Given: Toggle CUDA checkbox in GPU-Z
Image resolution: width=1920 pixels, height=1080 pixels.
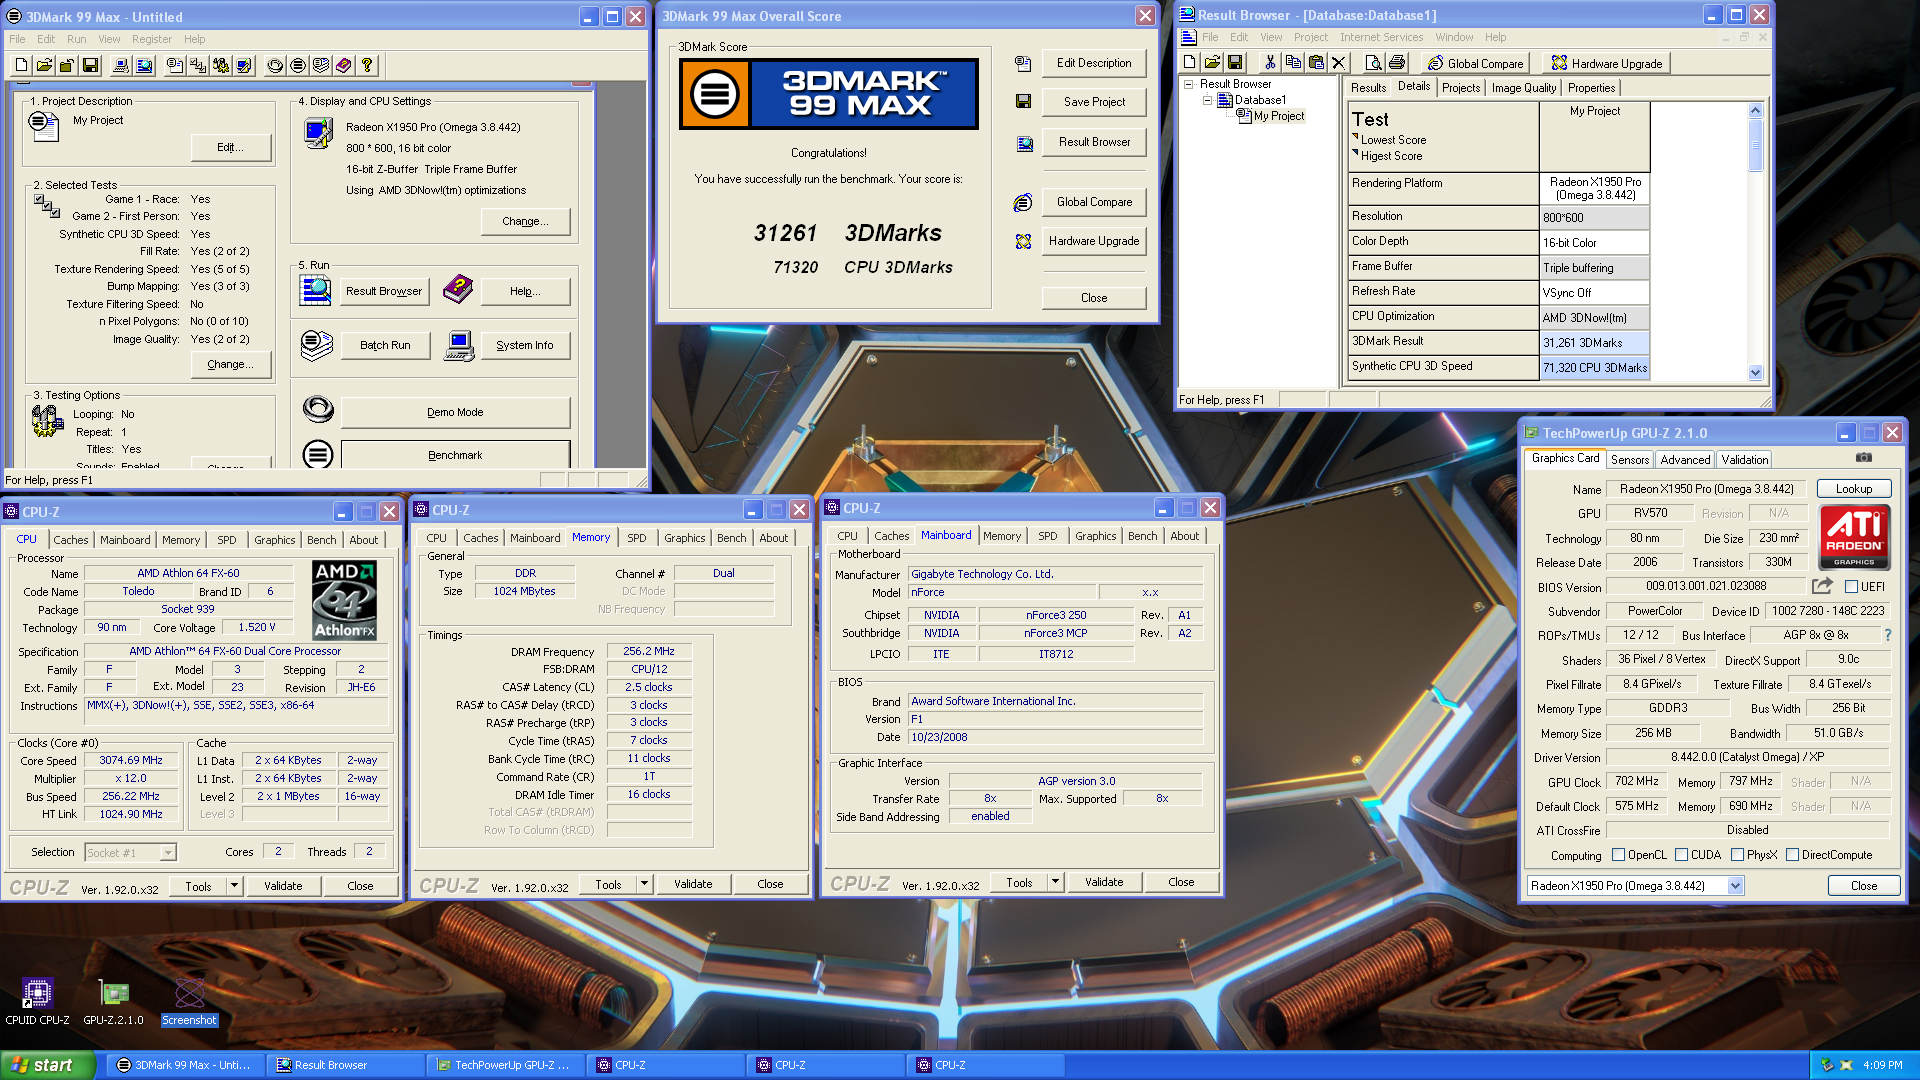Looking at the screenshot, I should pos(1682,855).
